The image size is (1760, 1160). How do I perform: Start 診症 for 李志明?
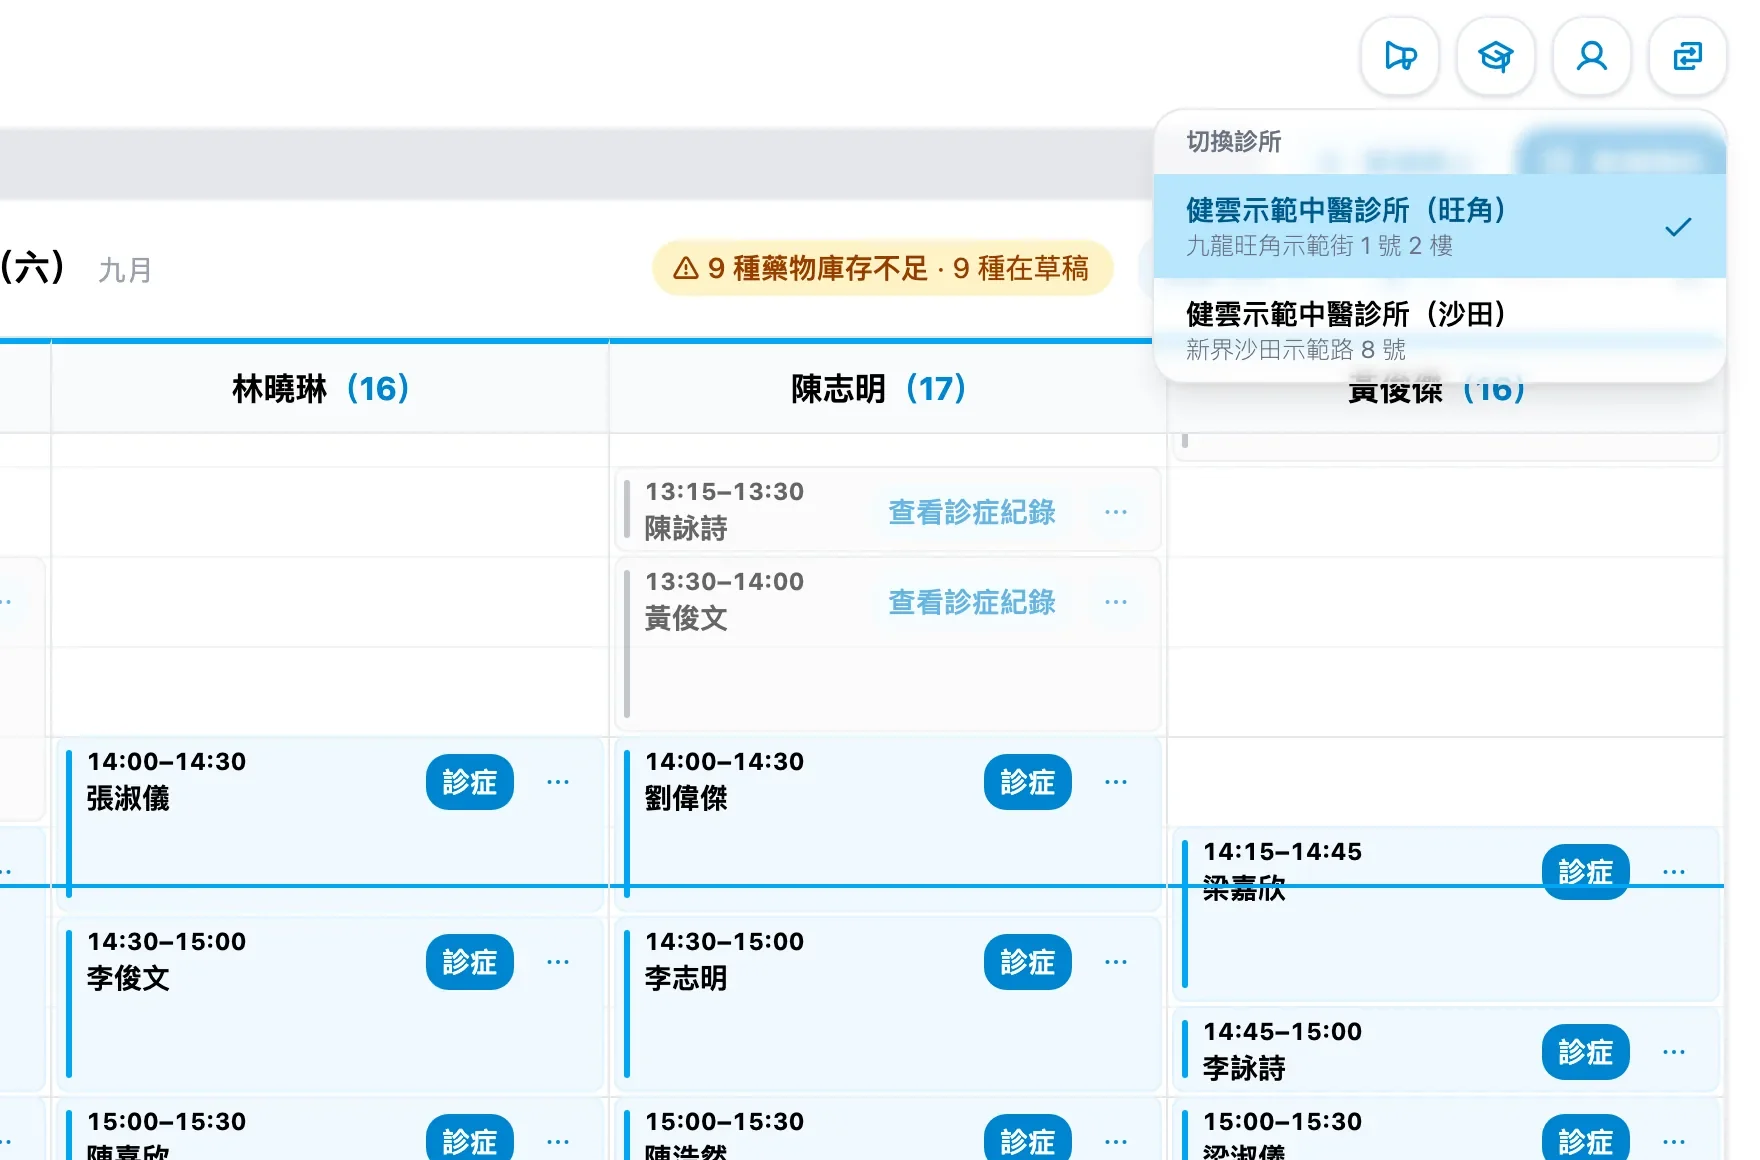coord(1028,962)
